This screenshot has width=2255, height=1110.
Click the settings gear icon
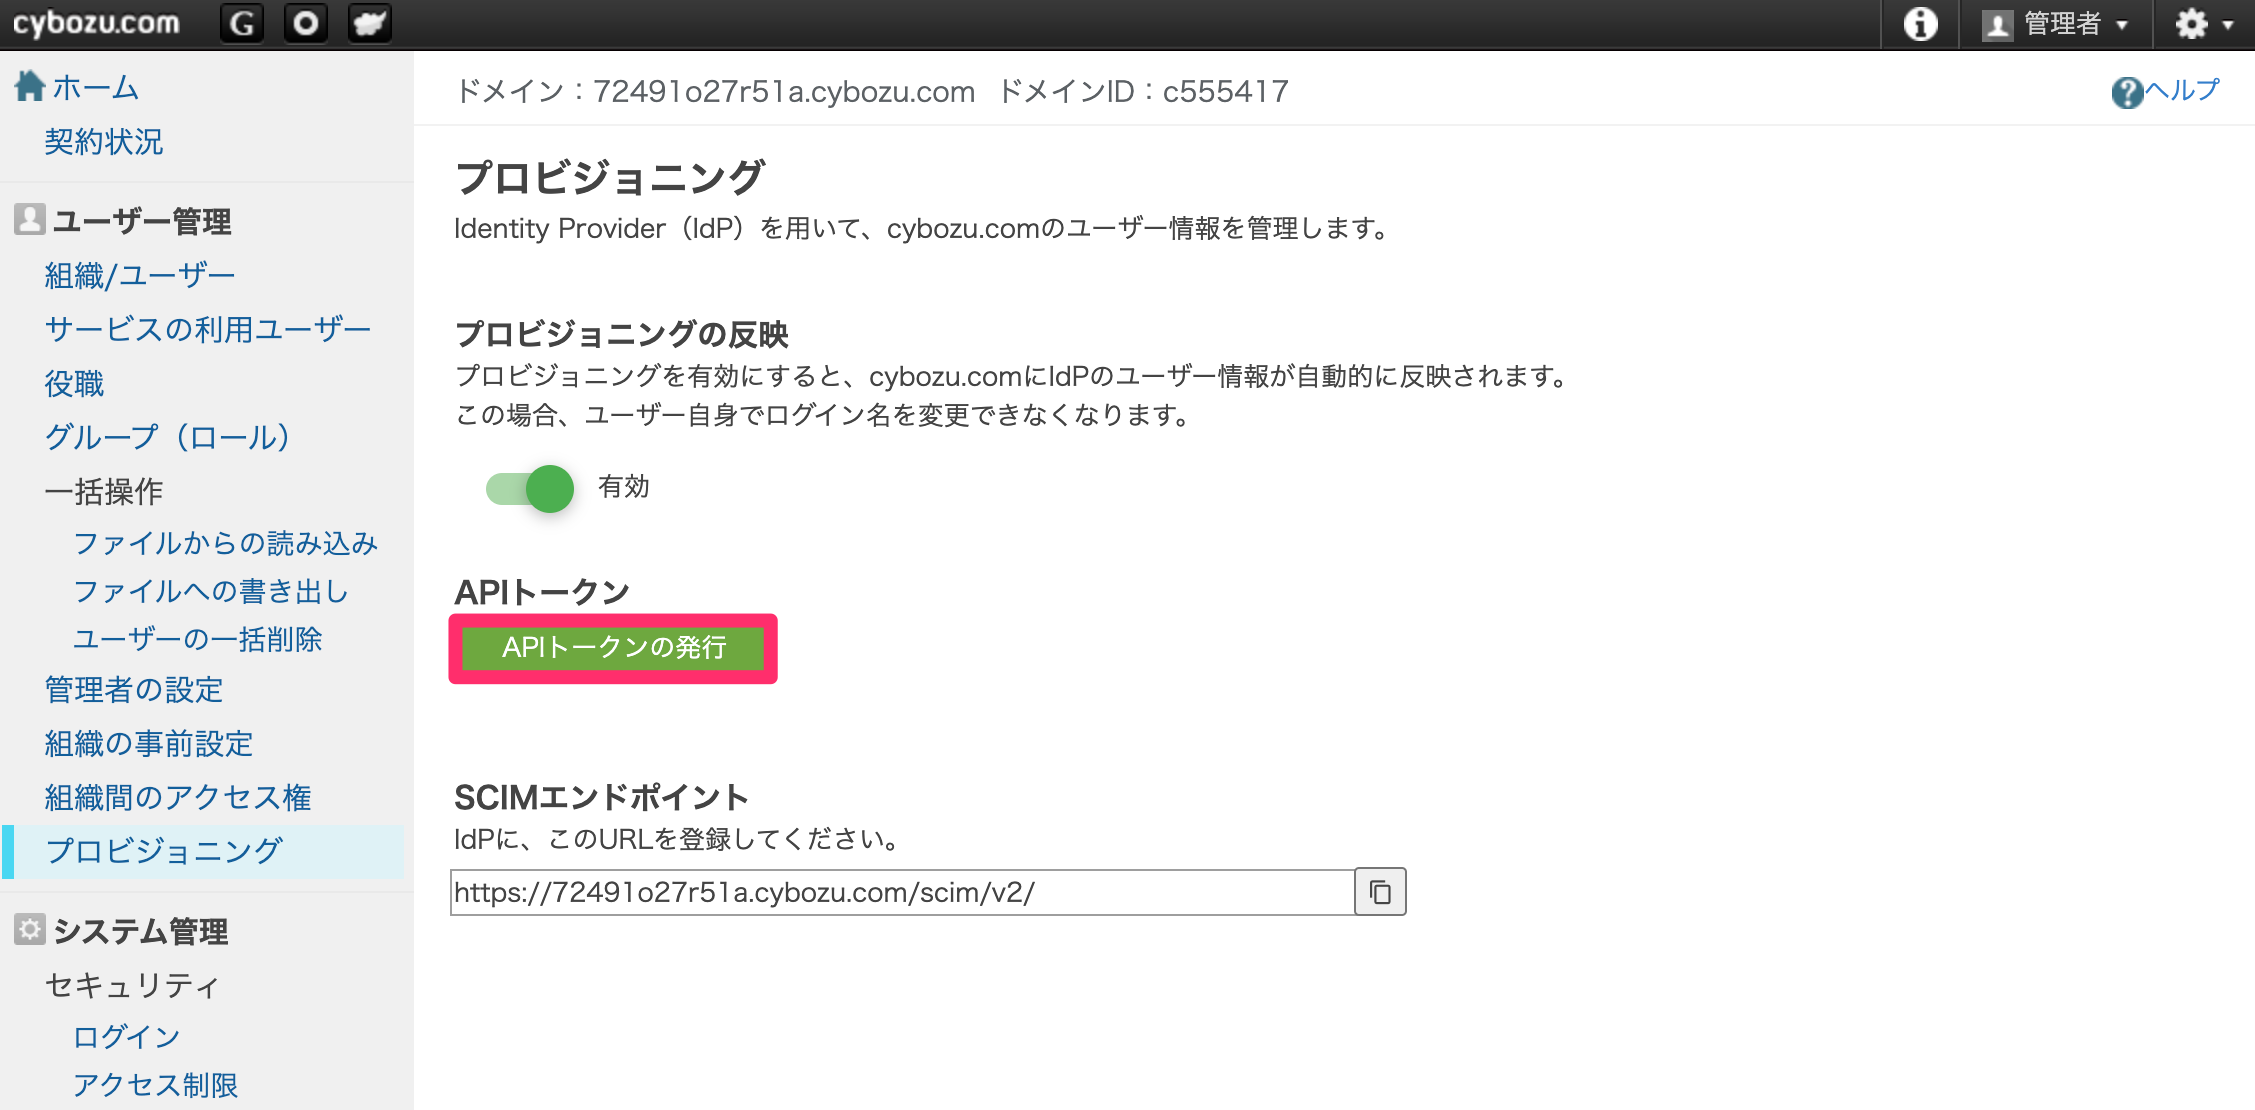point(2191,23)
